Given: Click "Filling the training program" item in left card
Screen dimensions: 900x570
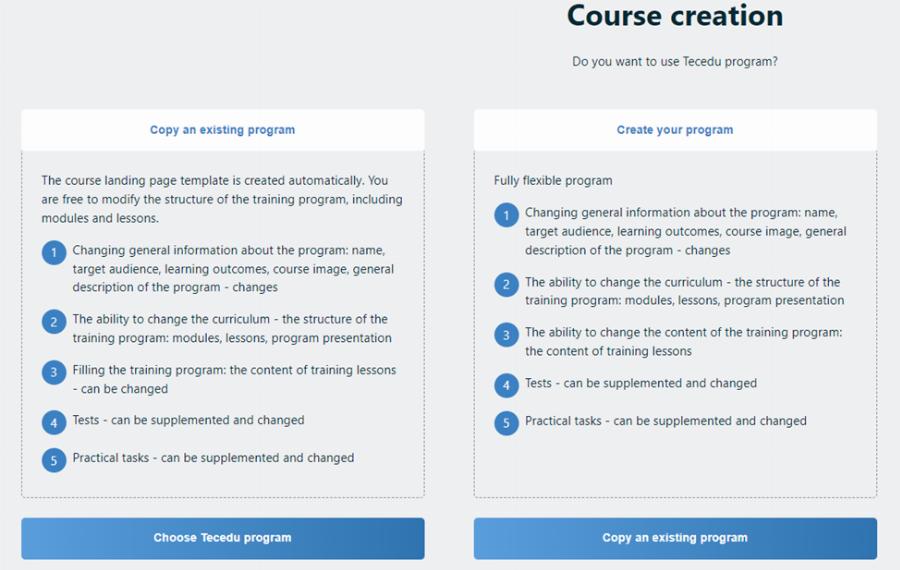Looking at the screenshot, I should tap(234, 379).
